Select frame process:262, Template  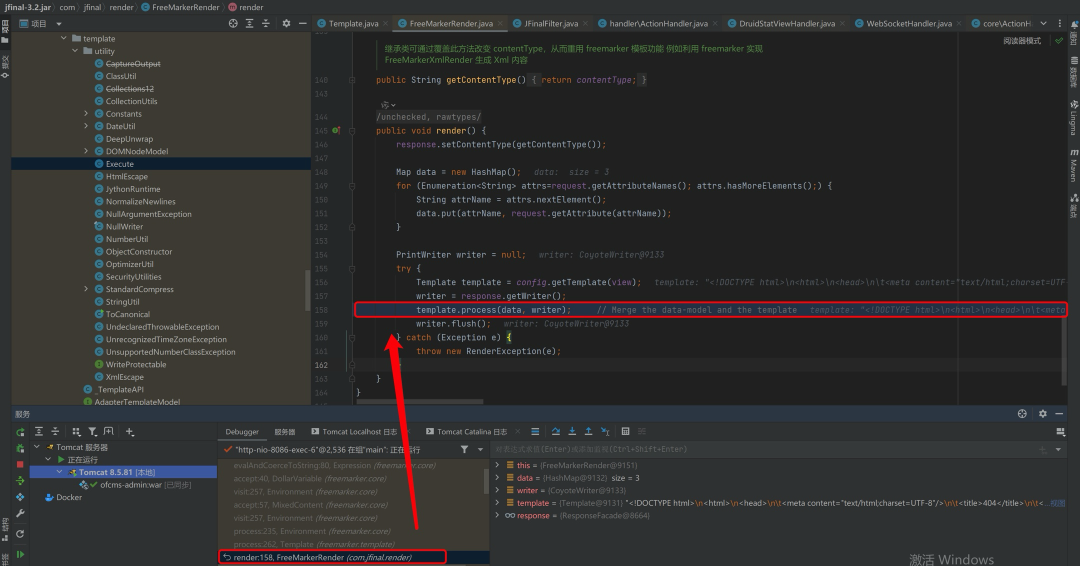click(314, 544)
